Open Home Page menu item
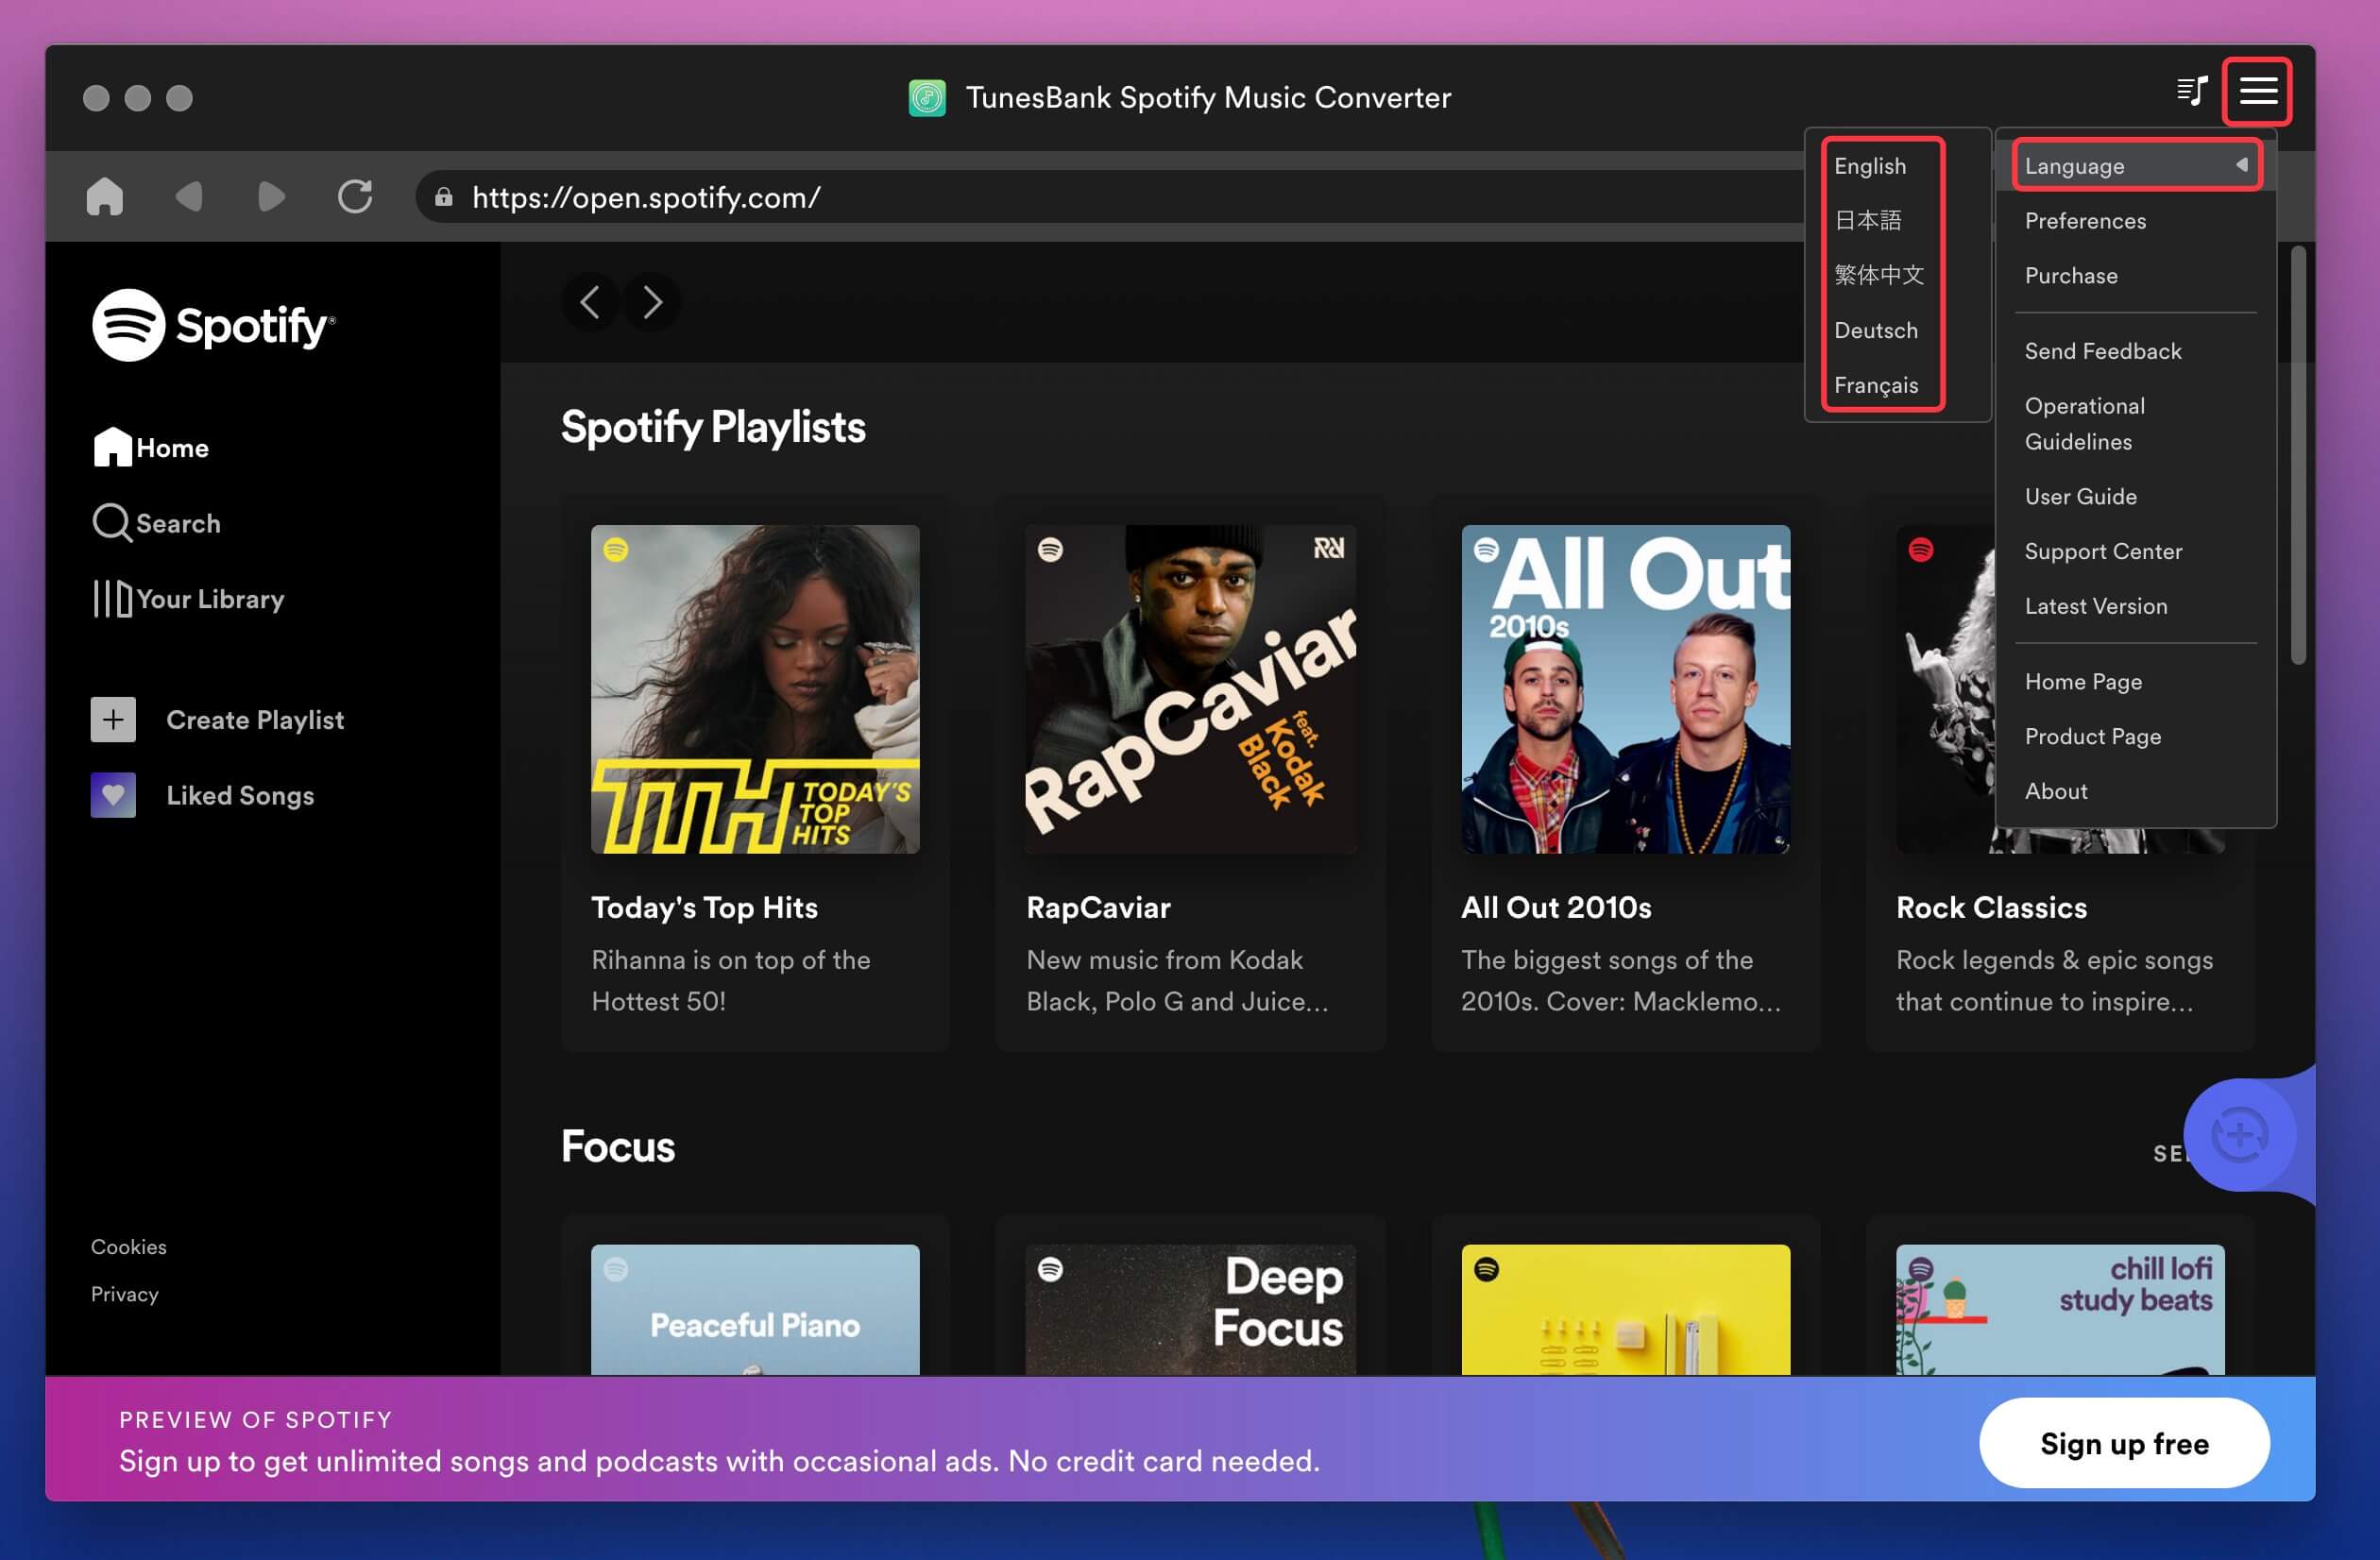This screenshot has width=2380, height=1560. click(2083, 681)
